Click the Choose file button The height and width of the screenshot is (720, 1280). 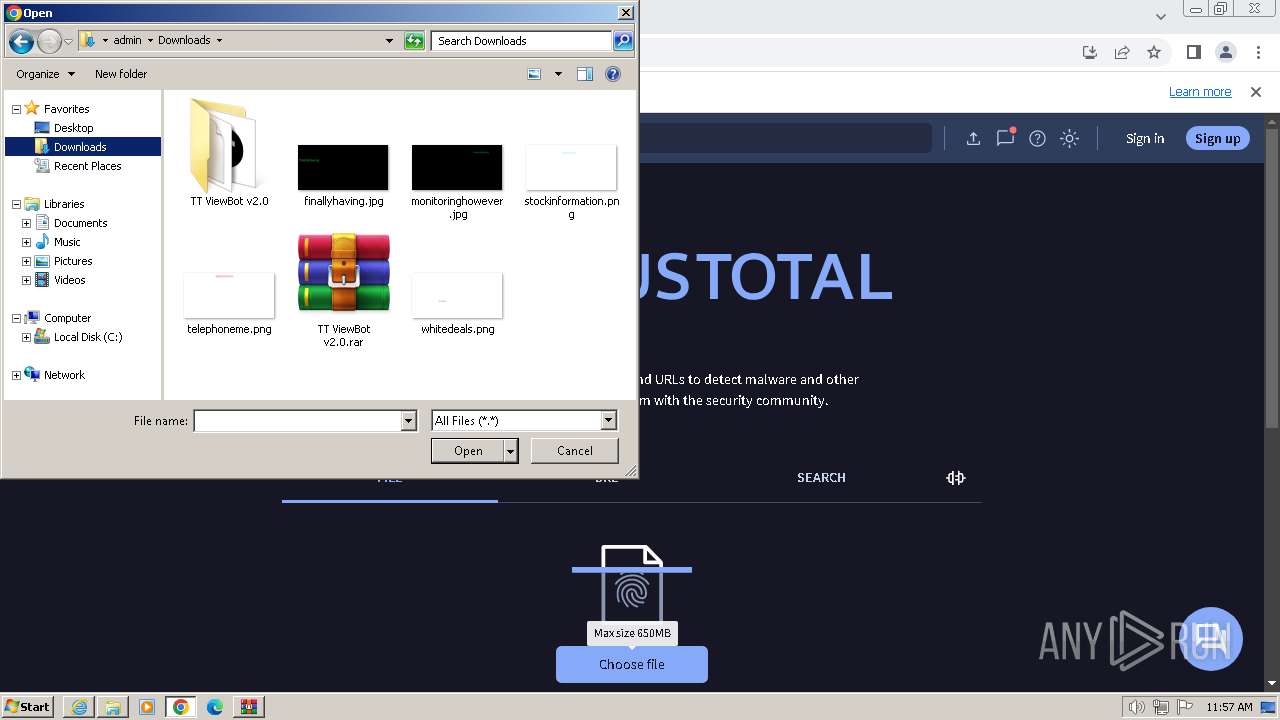point(632,665)
